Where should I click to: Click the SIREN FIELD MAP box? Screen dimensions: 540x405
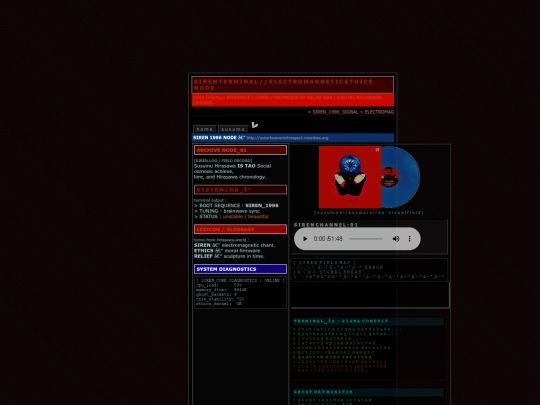[x=370, y=270]
